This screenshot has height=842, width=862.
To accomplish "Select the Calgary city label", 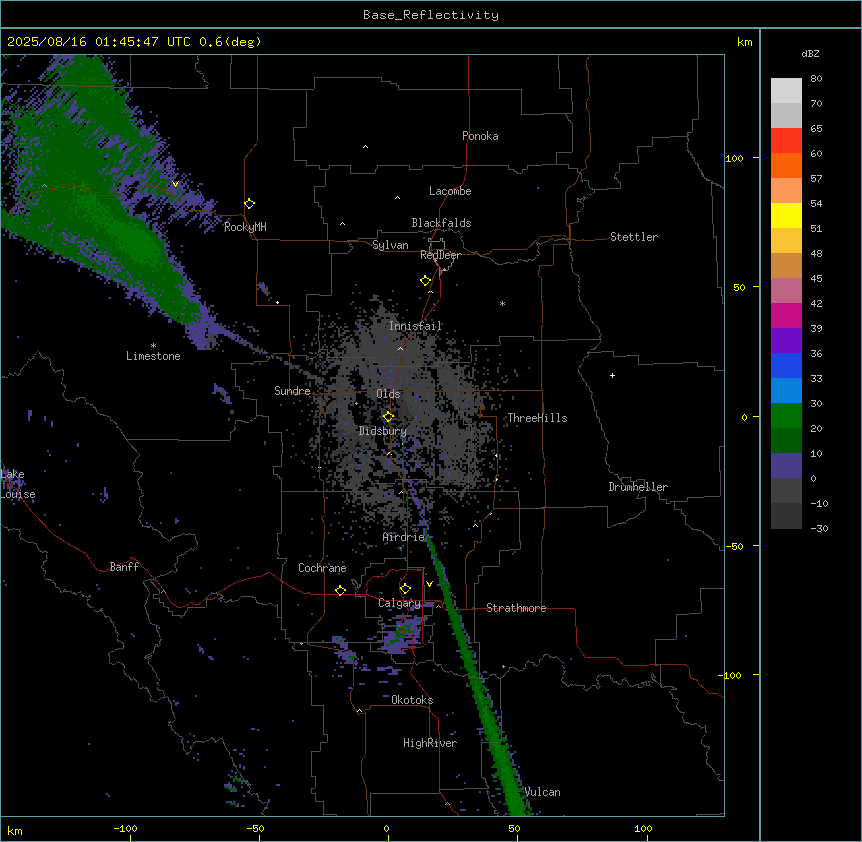I will (399, 603).
